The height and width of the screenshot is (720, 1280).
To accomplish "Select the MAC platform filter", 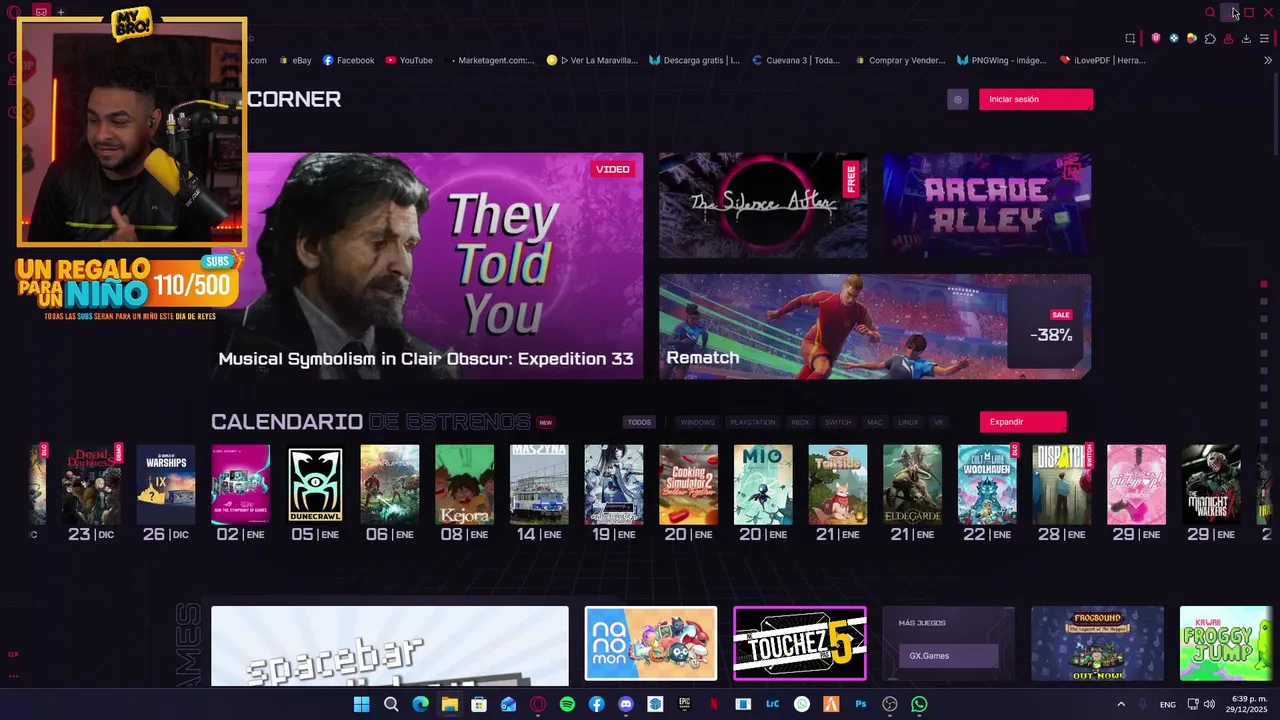I will pos(875,422).
